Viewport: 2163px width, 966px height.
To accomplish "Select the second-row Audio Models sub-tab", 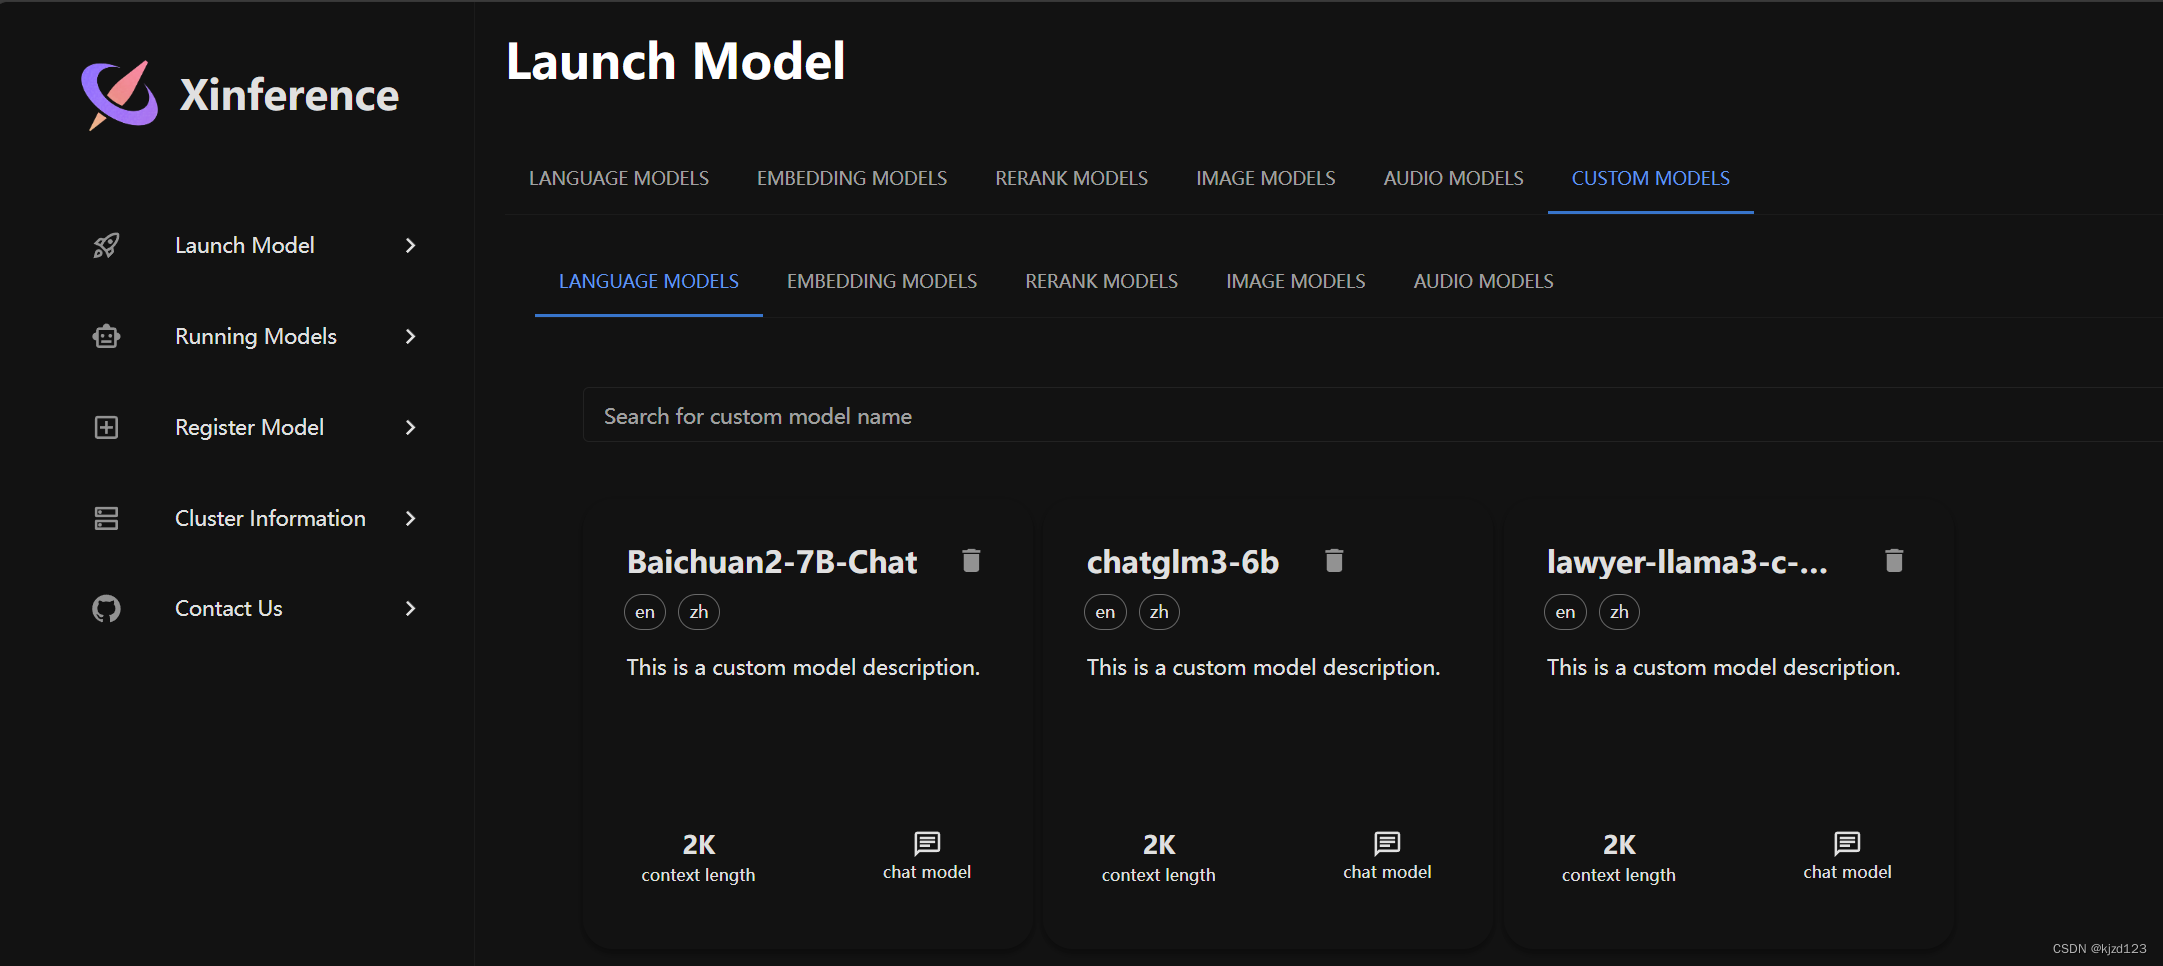I will (x=1484, y=281).
